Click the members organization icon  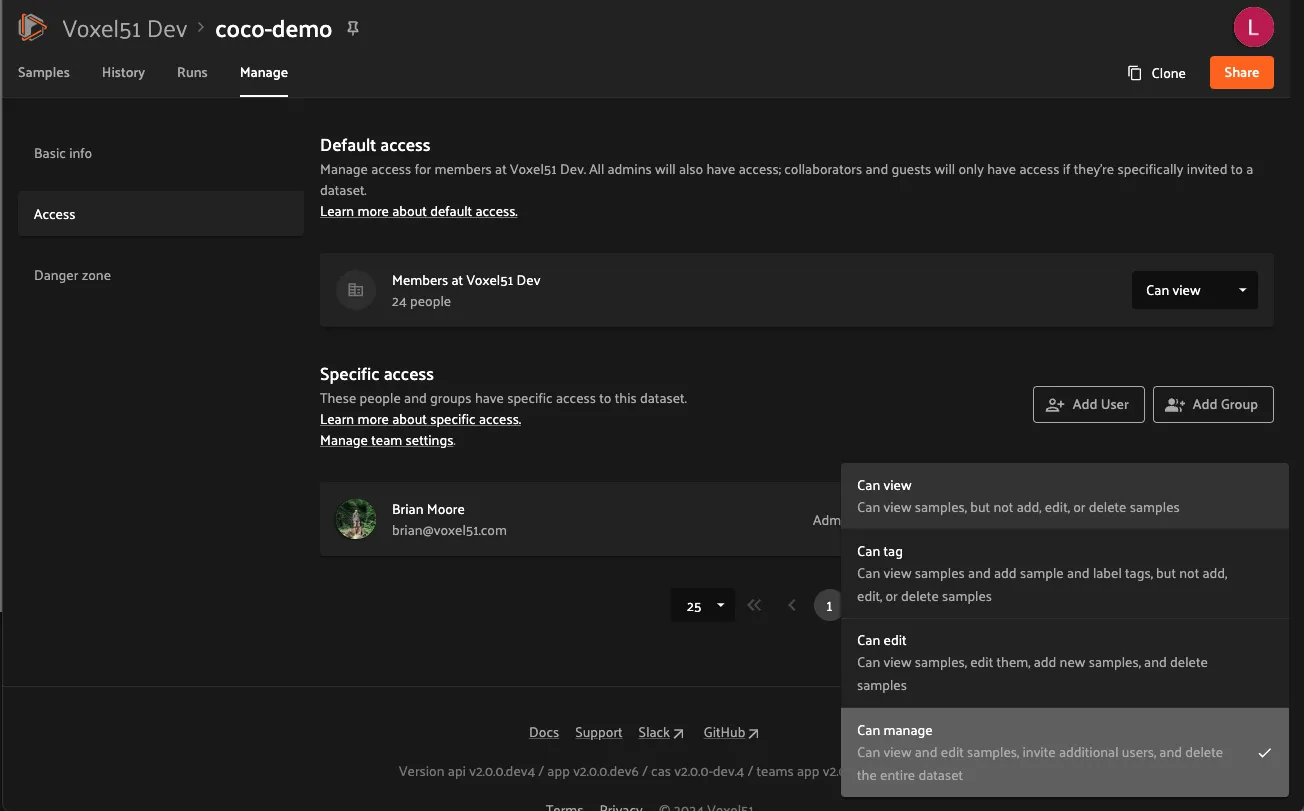coord(355,290)
